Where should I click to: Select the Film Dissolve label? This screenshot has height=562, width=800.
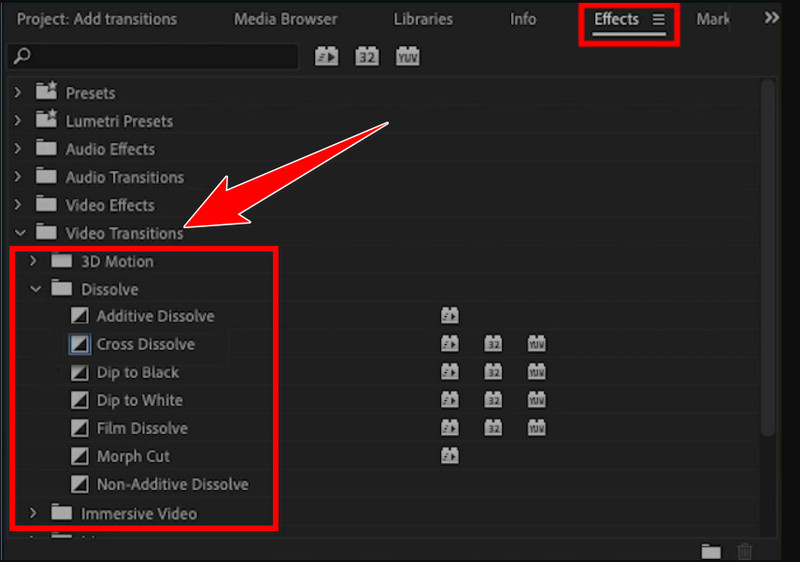click(142, 428)
